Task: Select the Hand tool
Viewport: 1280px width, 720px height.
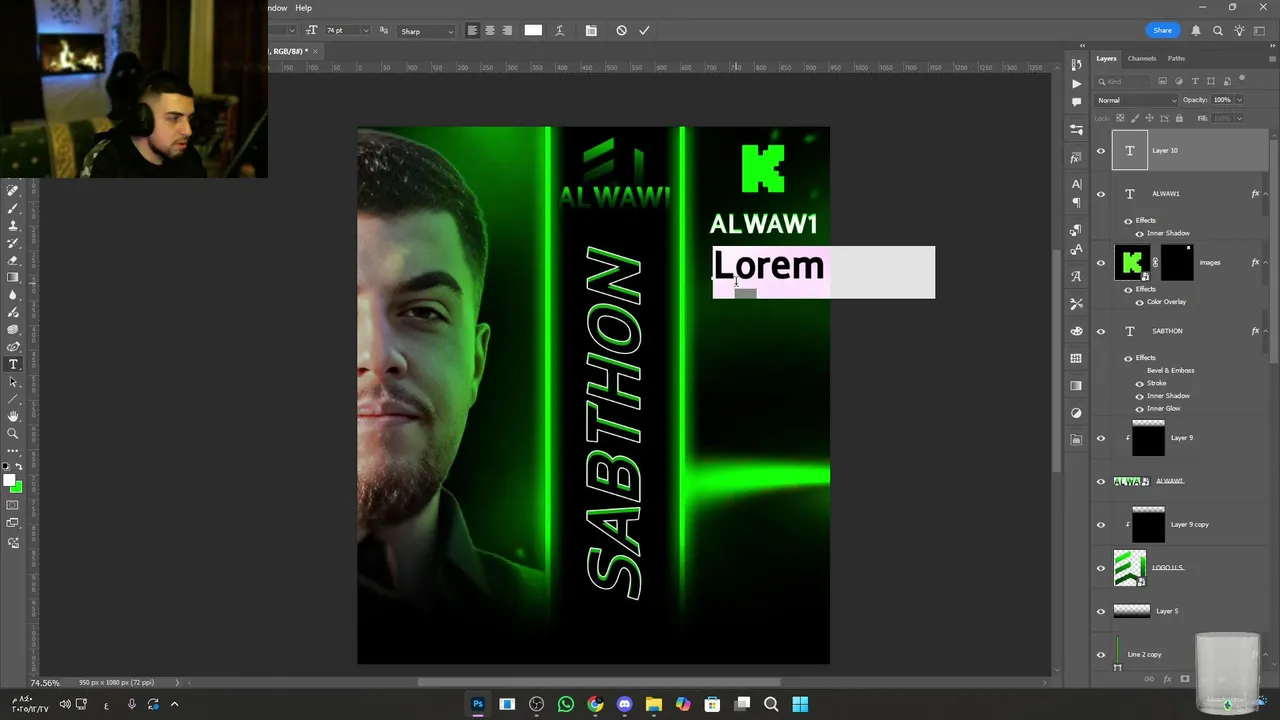Action: pyautogui.click(x=13, y=416)
